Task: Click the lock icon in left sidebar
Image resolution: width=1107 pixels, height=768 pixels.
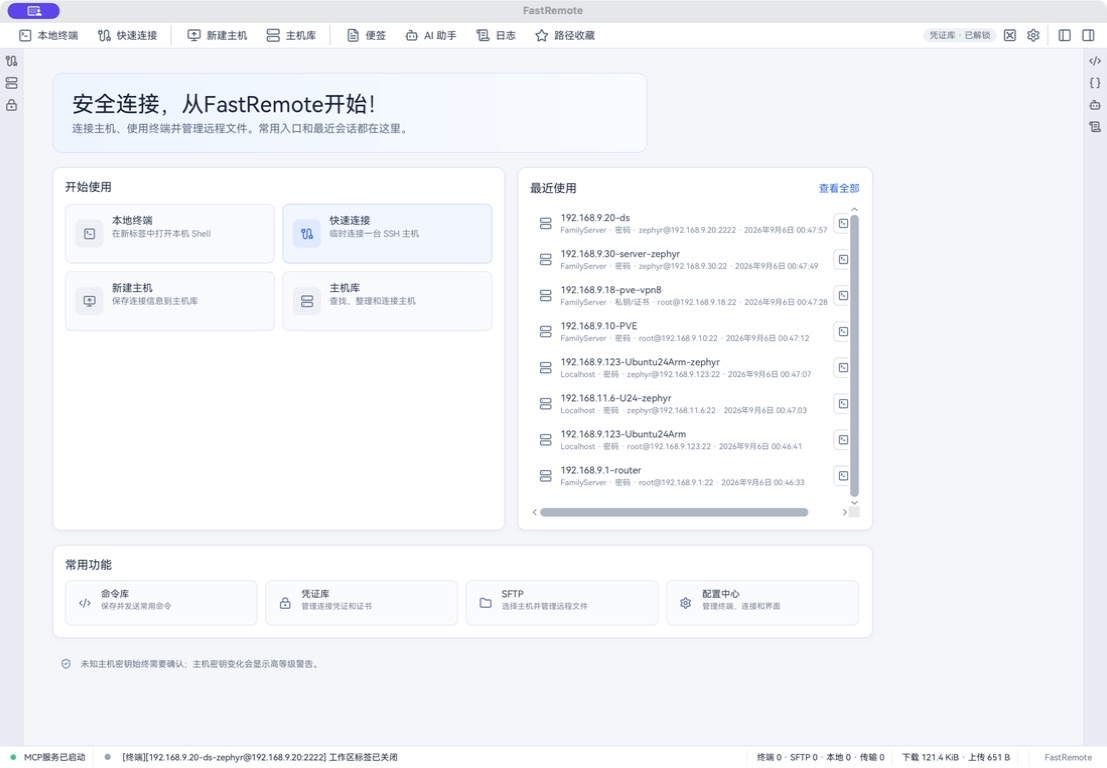Action: point(11,105)
